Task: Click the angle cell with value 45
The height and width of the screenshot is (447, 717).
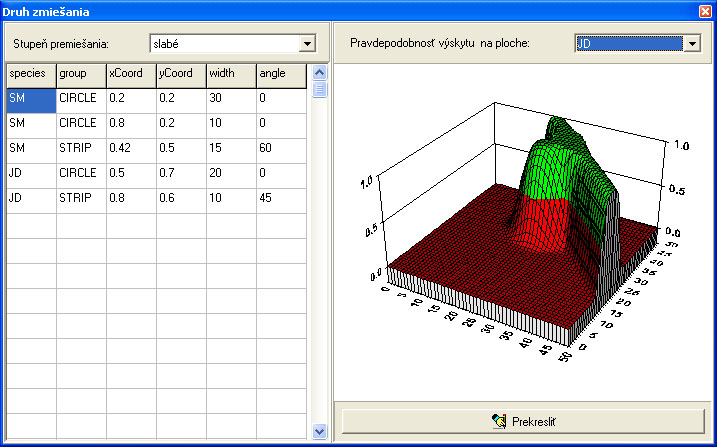Action: (x=281, y=199)
